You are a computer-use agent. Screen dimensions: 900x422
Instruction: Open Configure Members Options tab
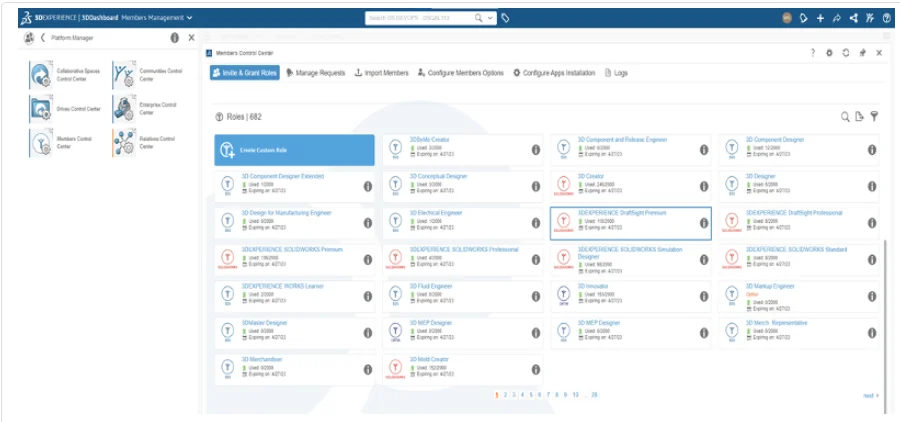click(x=460, y=73)
